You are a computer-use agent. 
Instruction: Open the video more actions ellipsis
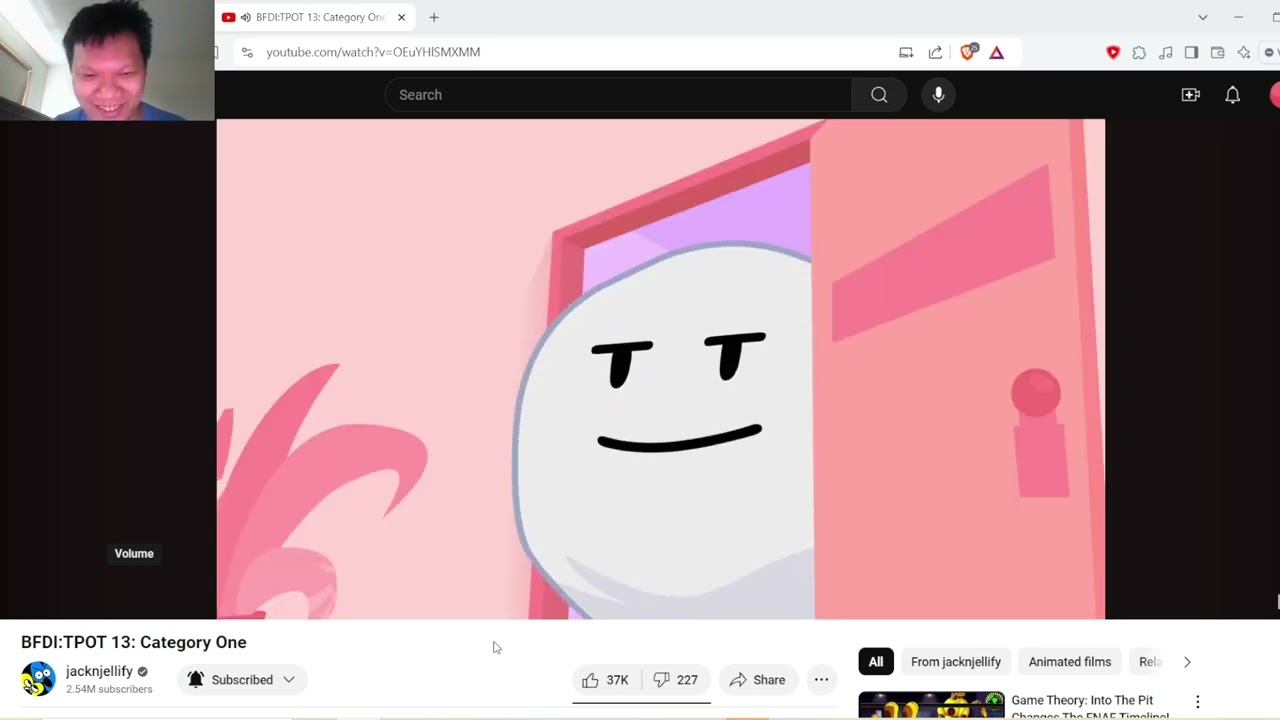[x=821, y=680]
